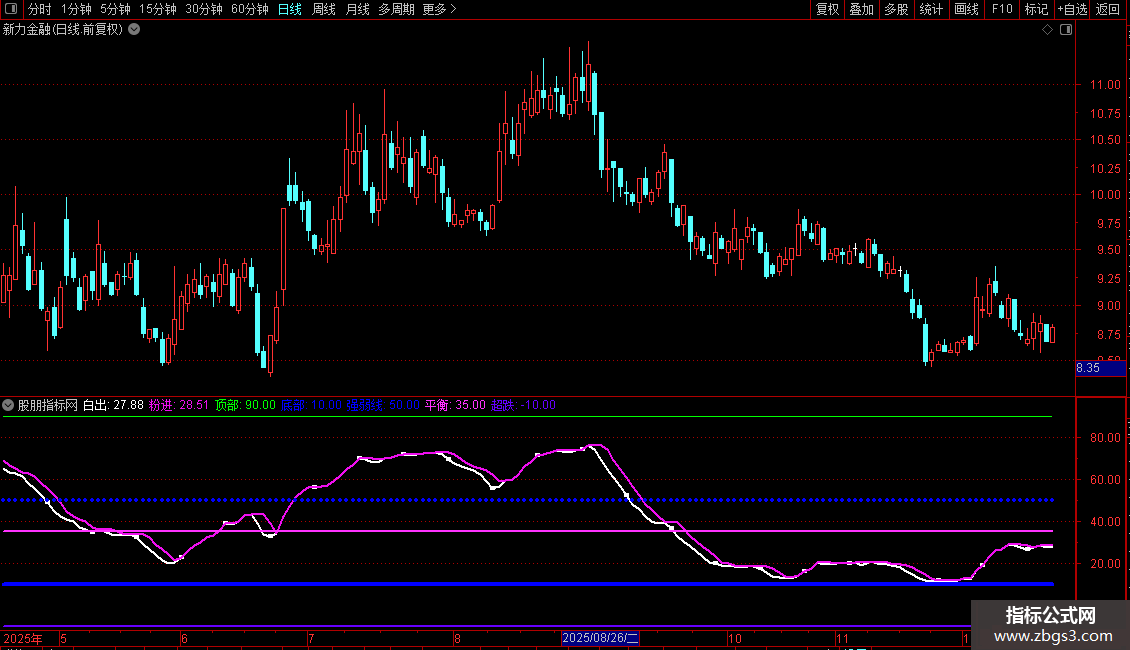Switch to 分时 intraday view

click(x=39, y=10)
